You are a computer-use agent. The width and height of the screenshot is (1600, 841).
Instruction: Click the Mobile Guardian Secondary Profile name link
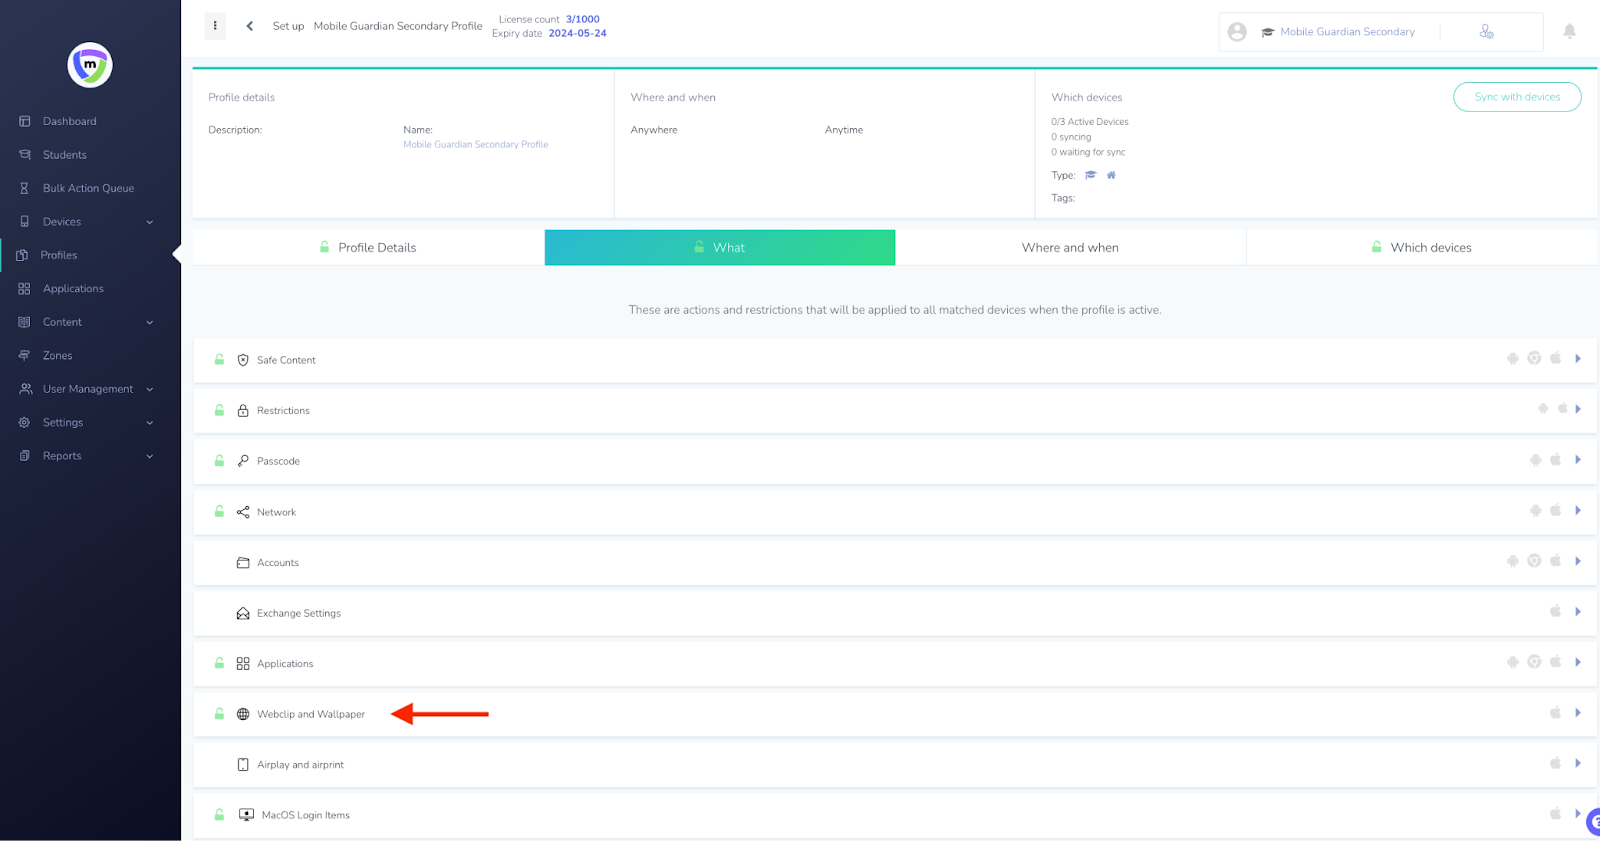[476, 144]
